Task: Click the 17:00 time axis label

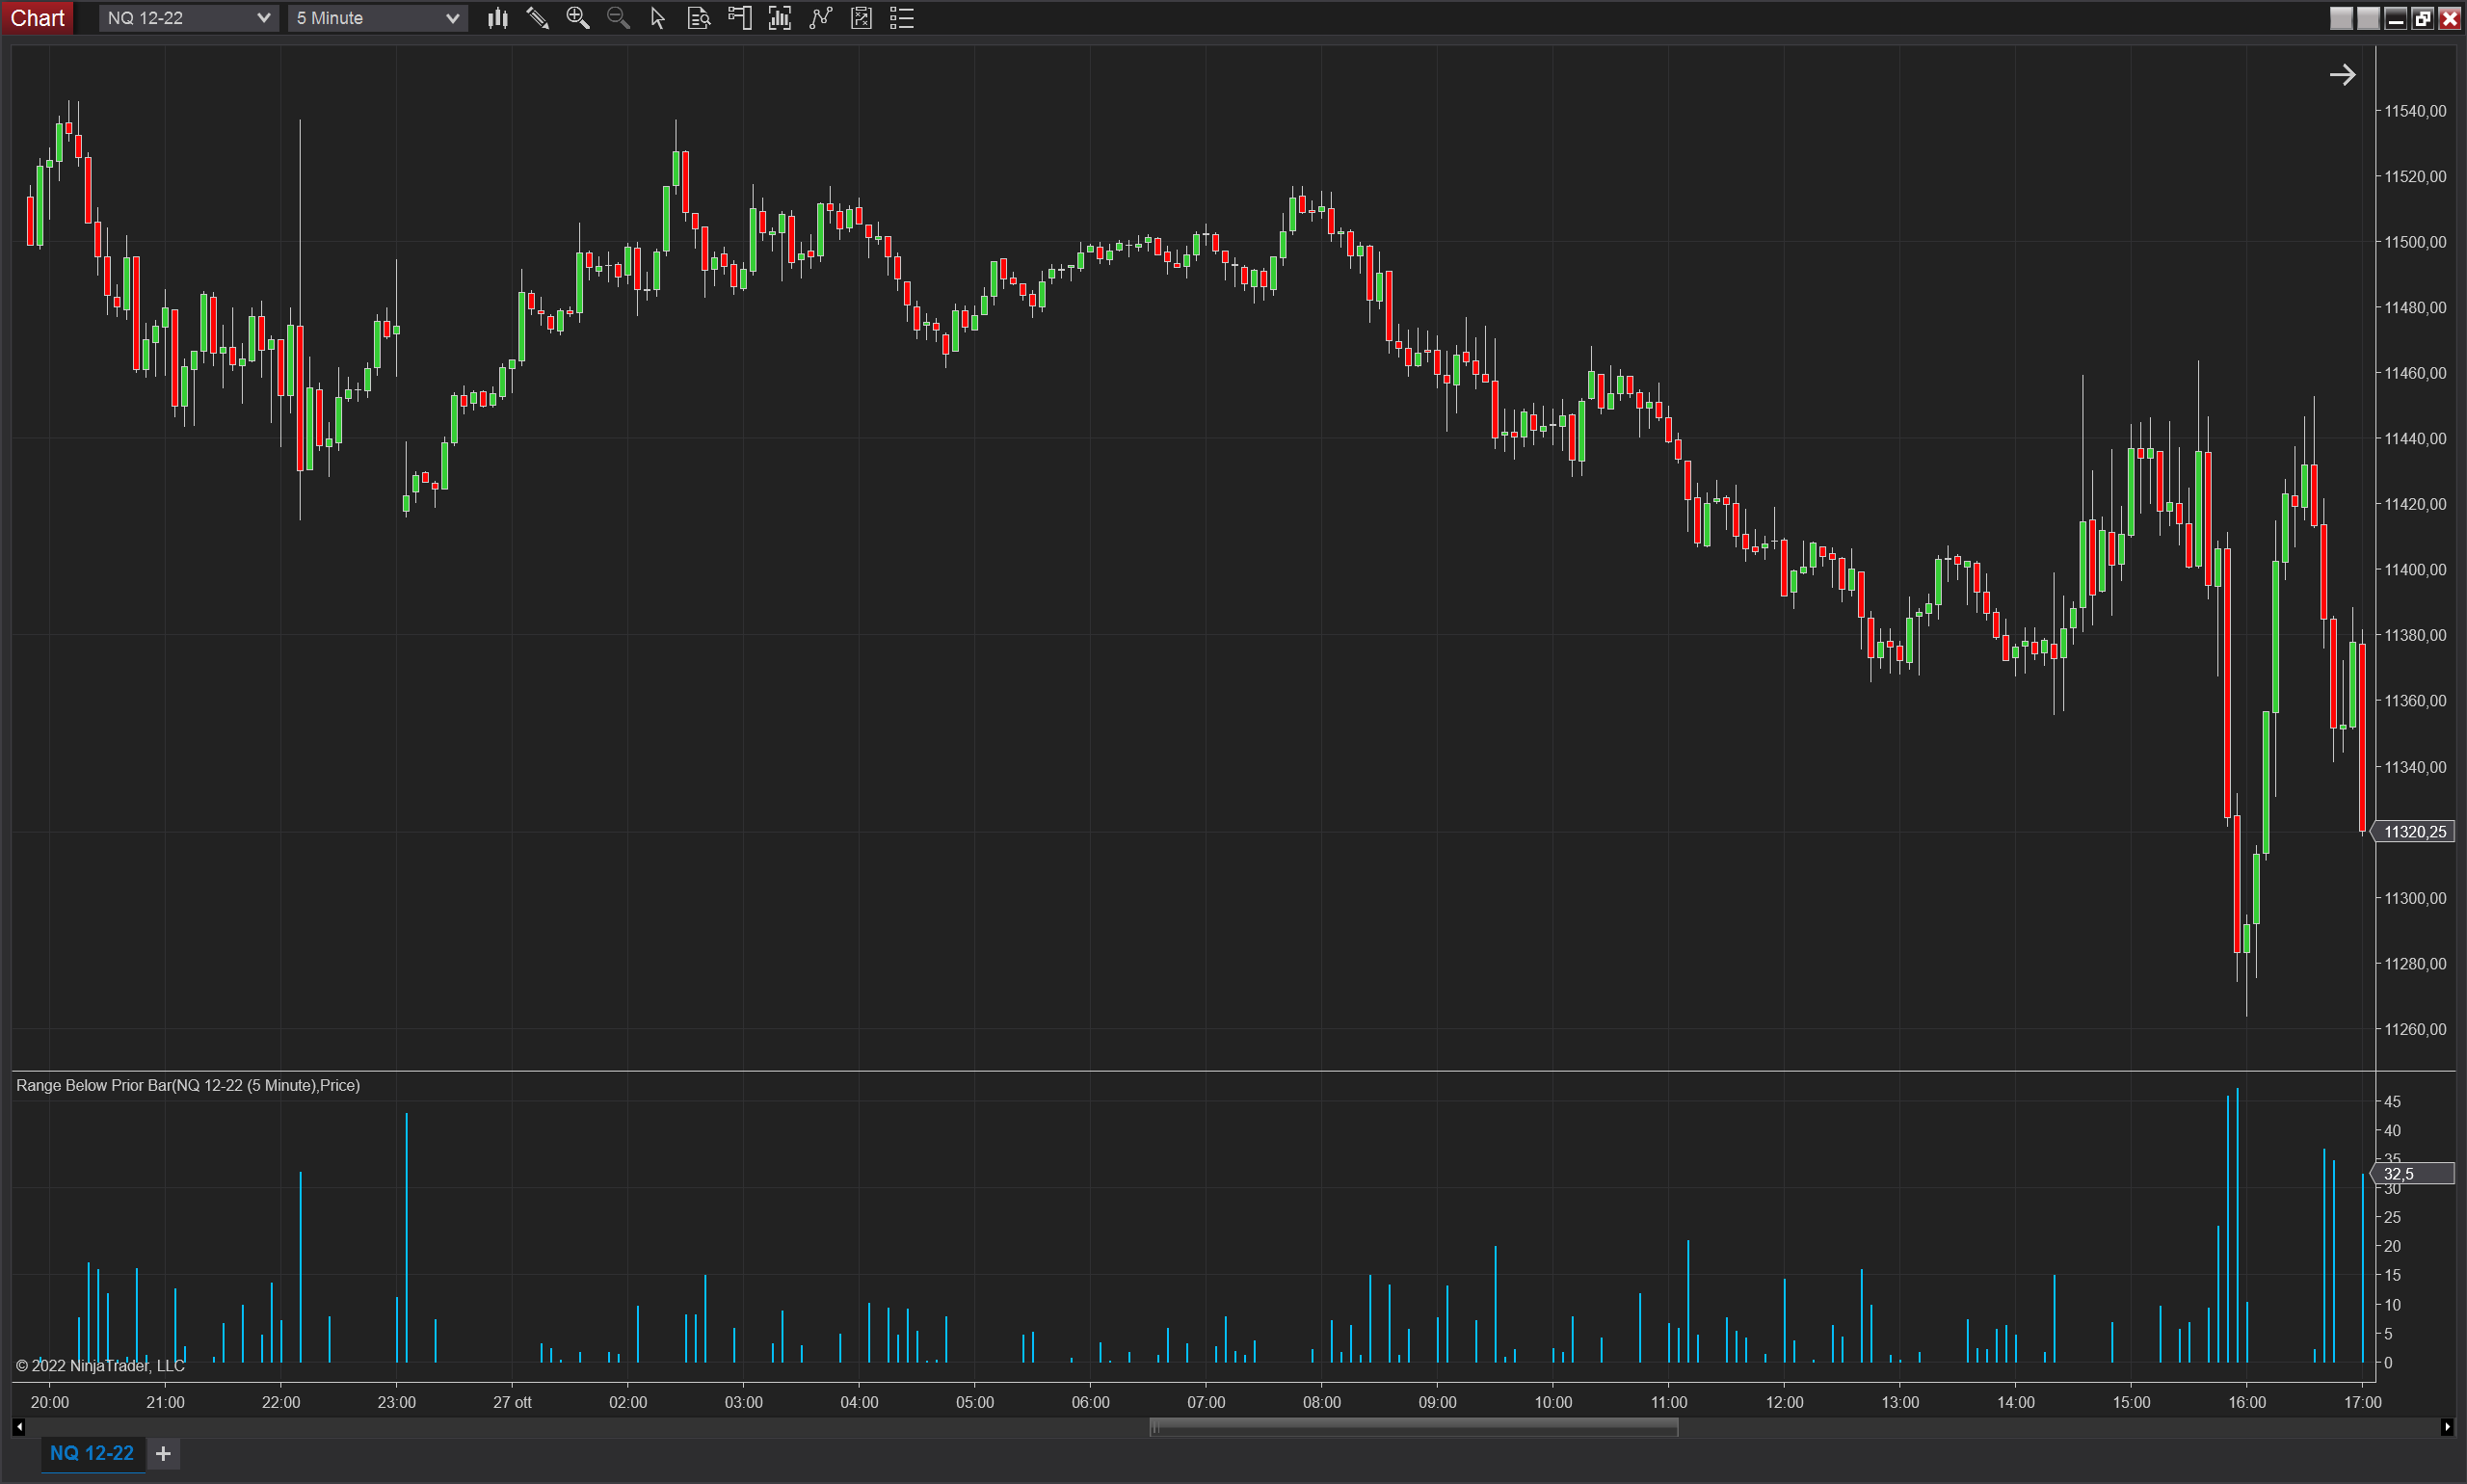Action: point(2363,1403)
